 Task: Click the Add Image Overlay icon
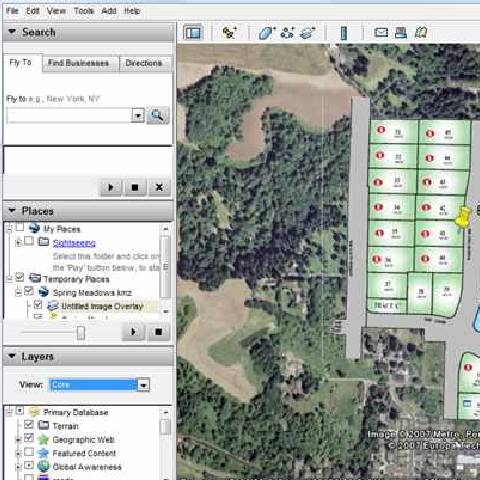coord(308,33)
